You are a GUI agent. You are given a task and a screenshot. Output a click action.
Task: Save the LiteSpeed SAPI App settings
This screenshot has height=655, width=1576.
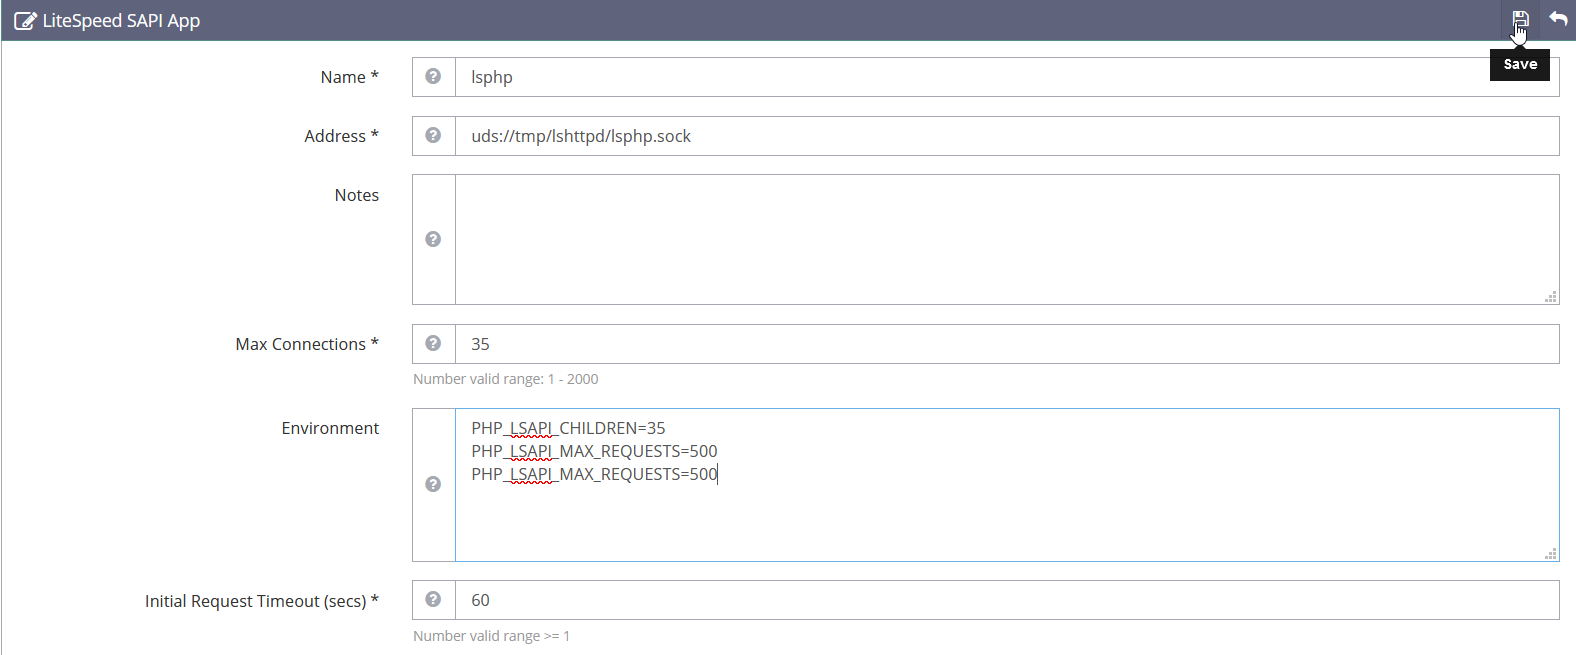tap(1520, 19)
